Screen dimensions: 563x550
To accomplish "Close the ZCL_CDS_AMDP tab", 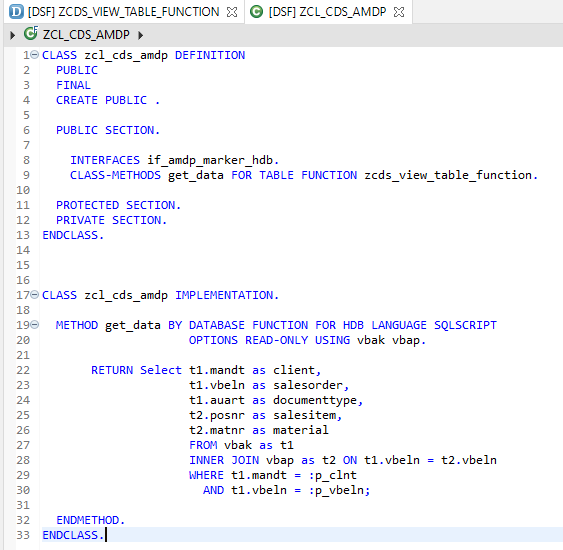I will point(399,12).
